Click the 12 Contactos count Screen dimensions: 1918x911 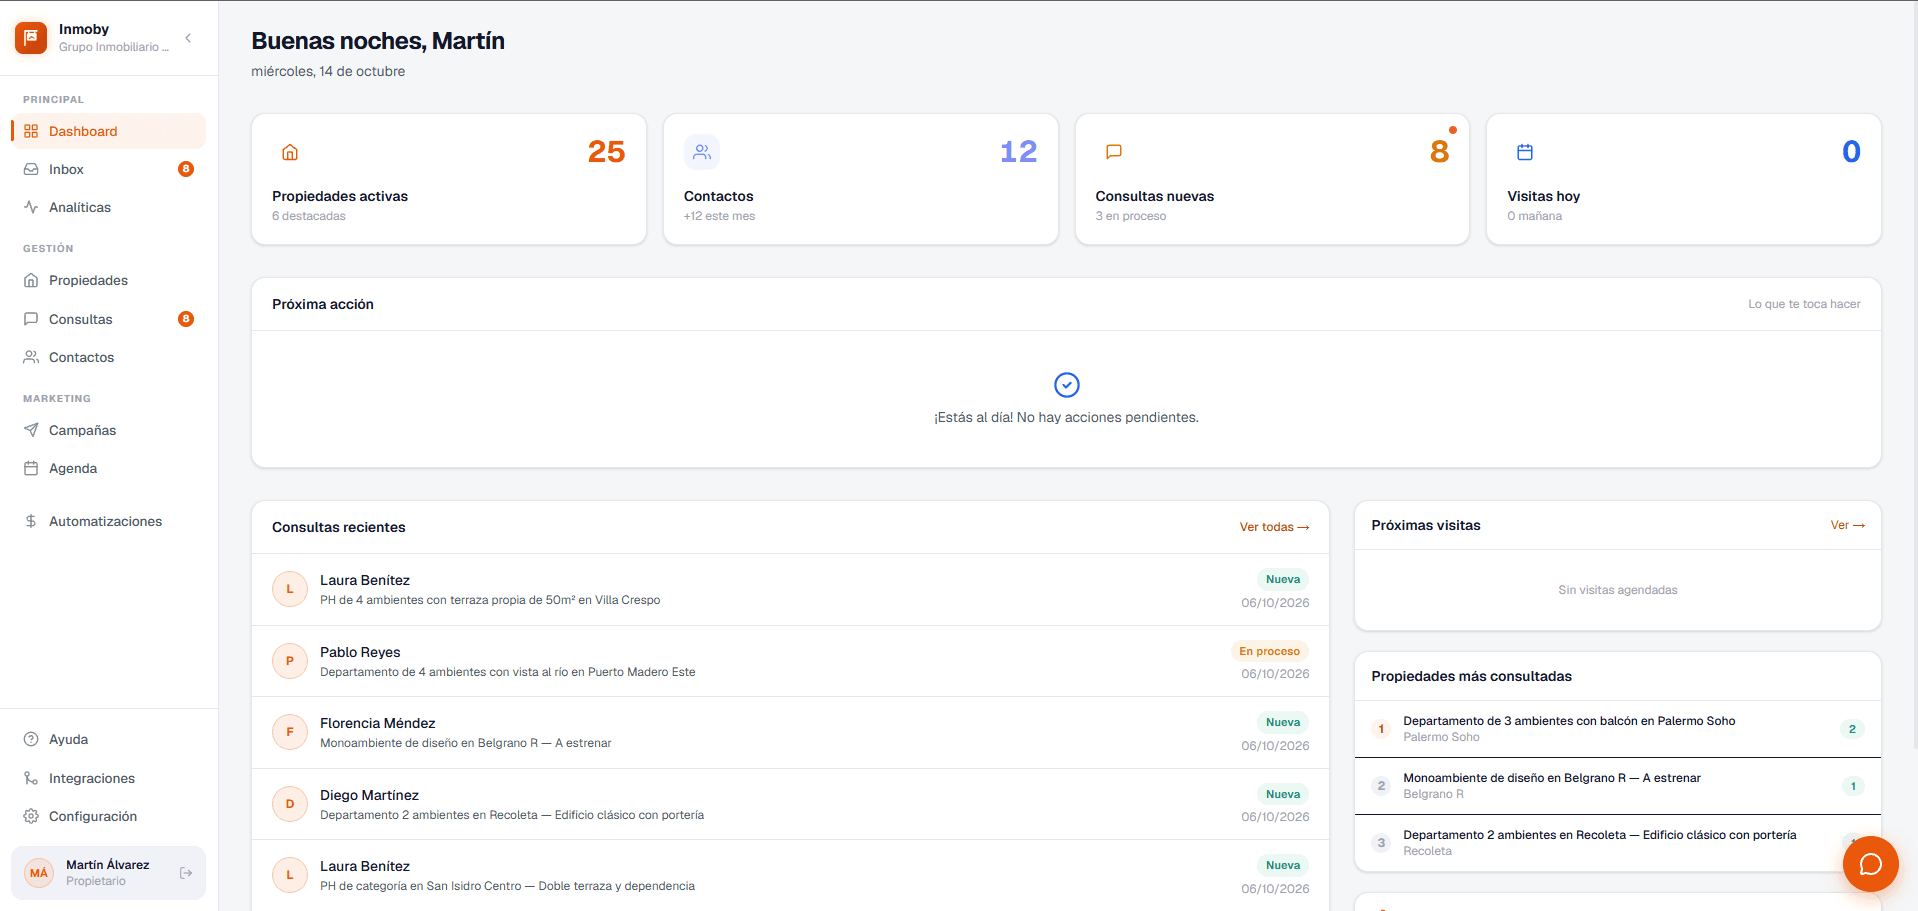(x=1018, y=152)
